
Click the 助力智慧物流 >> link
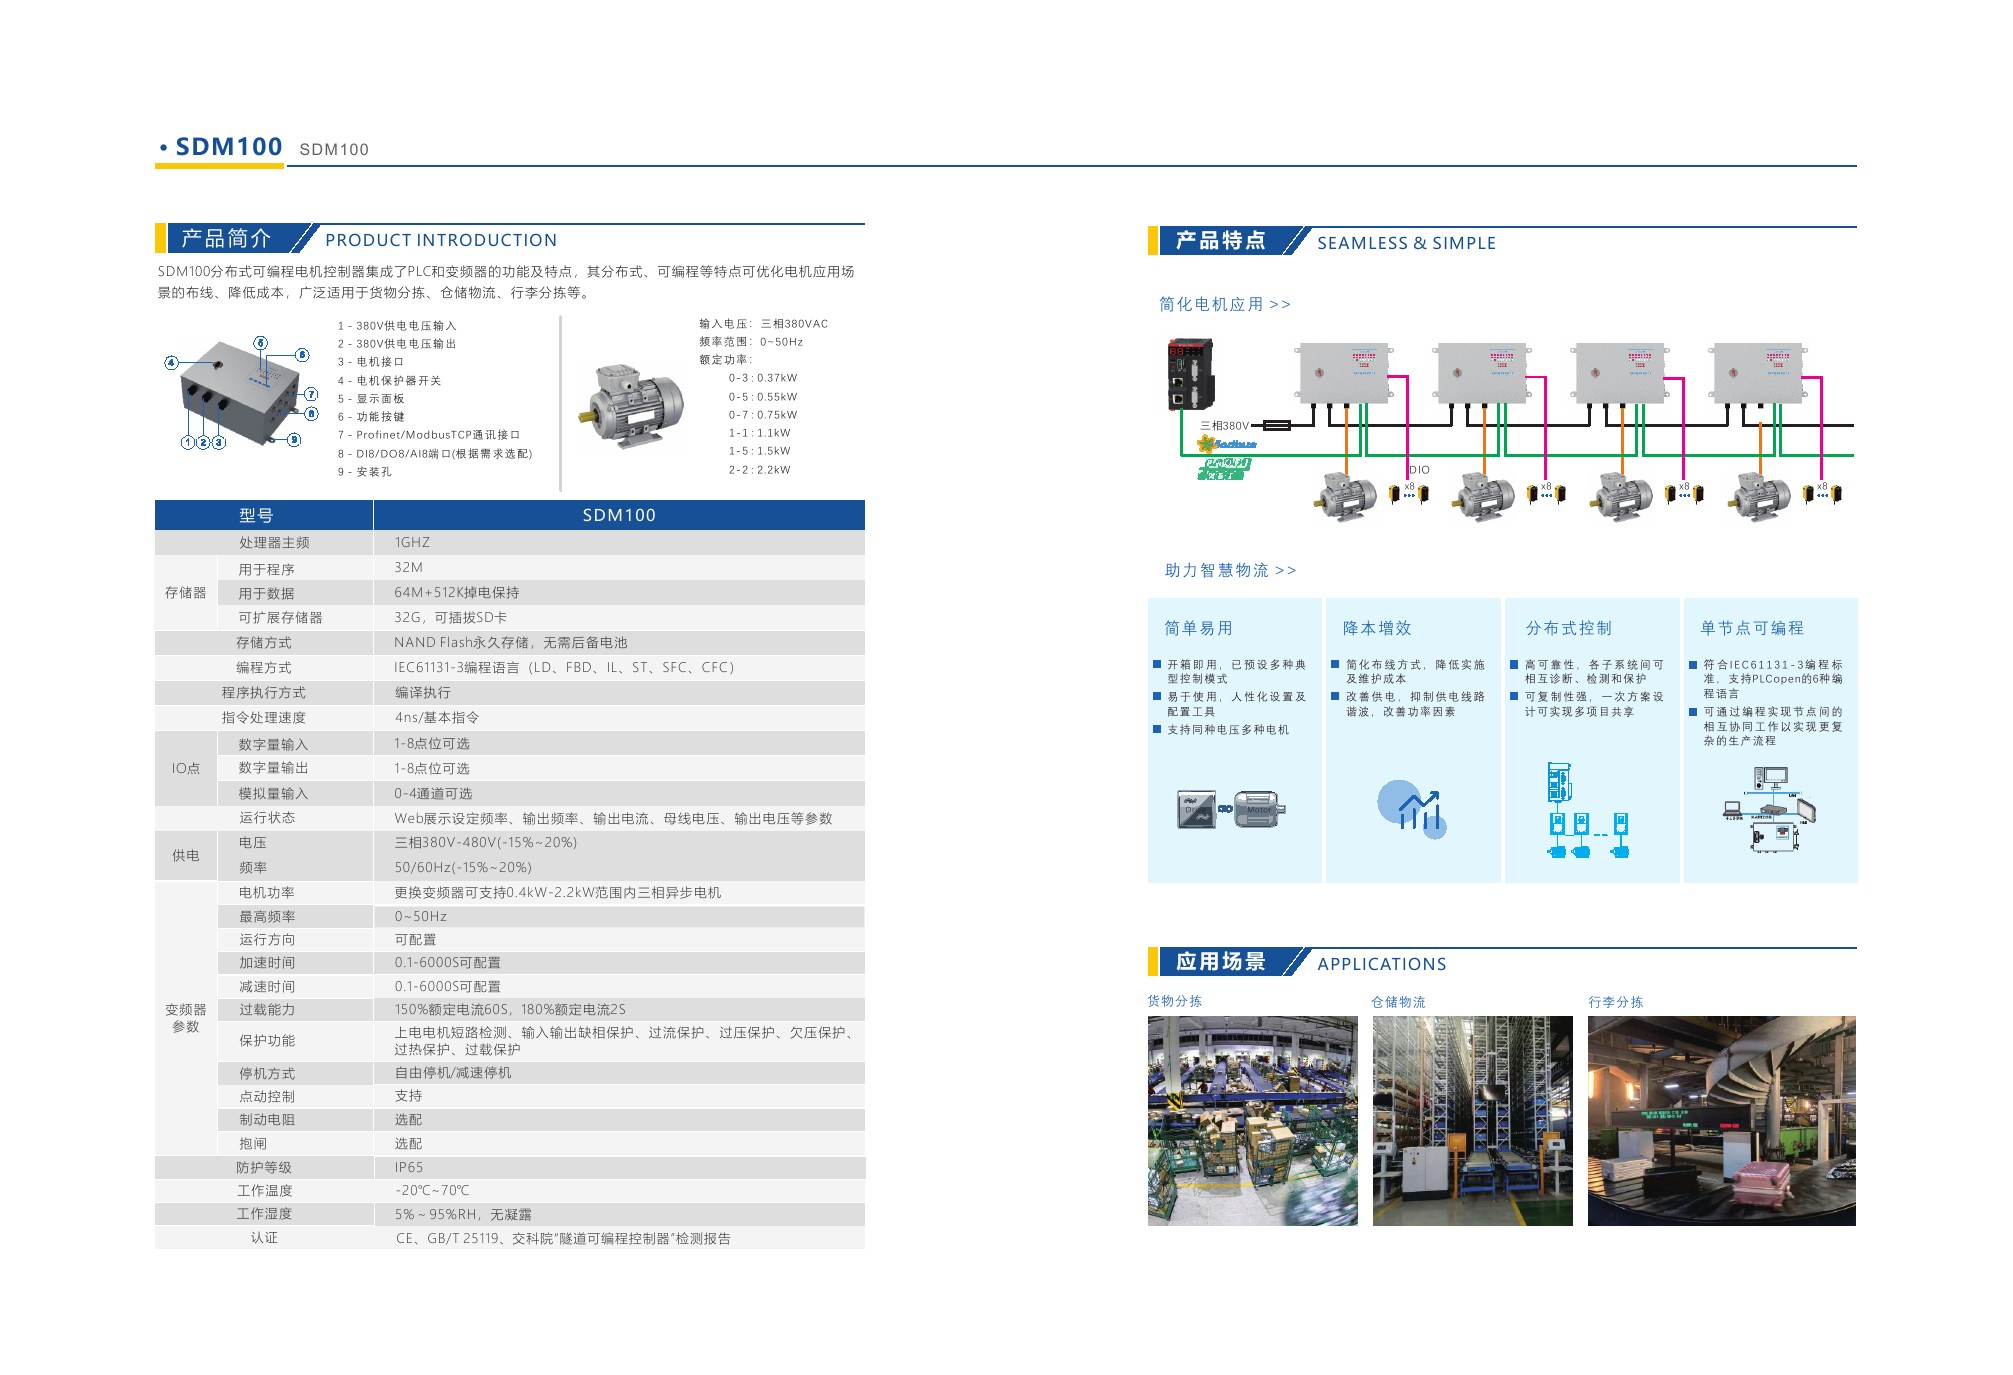pos(1230,570)
